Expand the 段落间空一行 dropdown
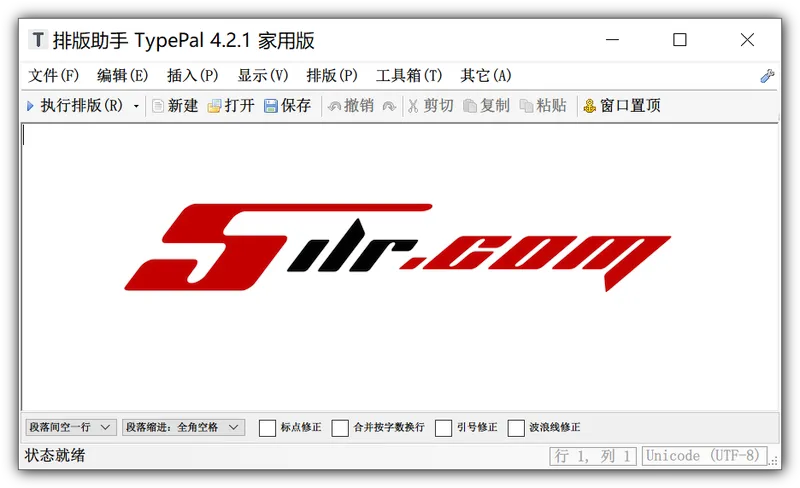This screenshot has height=488, width=800. (71, 427)
